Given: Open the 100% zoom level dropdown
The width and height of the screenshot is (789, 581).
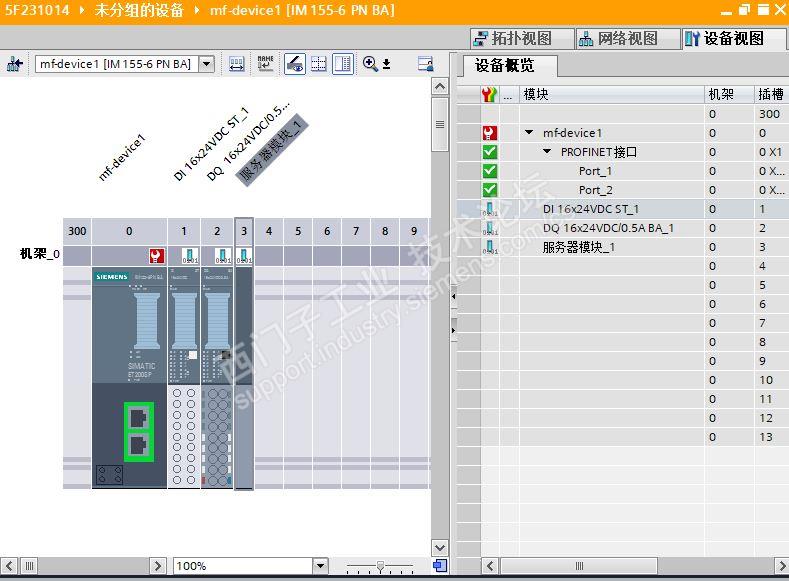Looking at the screenshot, I should pyautogui.click(x=320, y=566).
